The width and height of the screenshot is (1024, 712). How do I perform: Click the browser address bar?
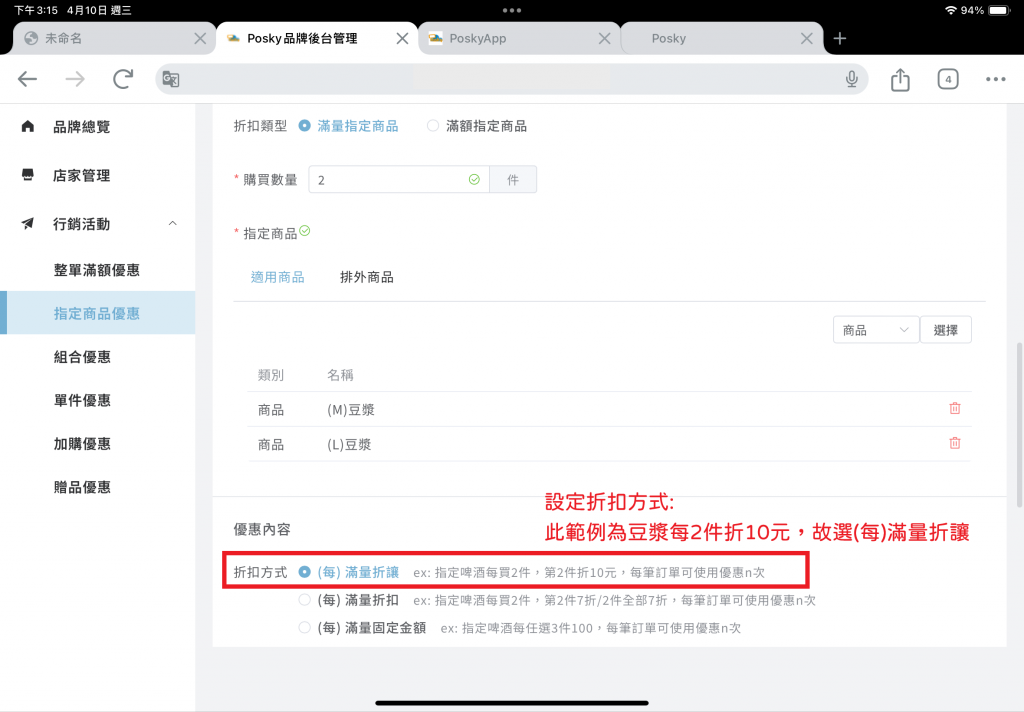tap(511, 79)
